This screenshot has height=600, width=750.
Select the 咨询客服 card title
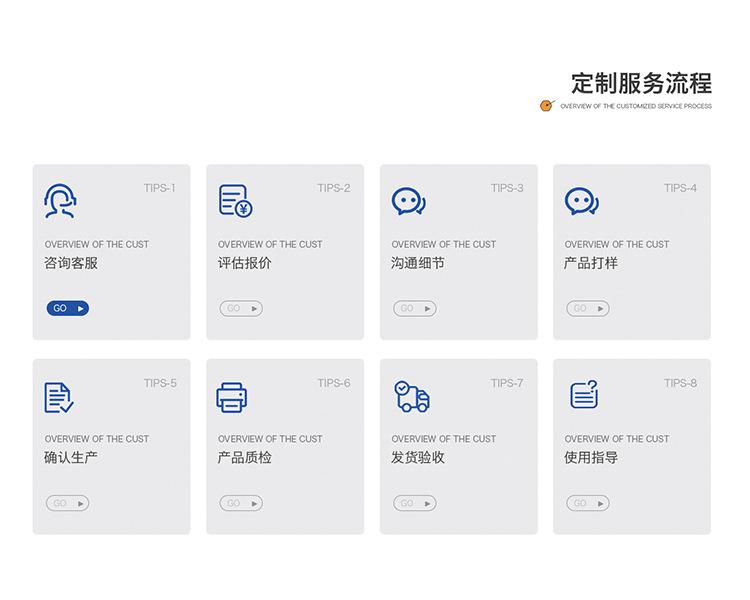coord(71,263)
